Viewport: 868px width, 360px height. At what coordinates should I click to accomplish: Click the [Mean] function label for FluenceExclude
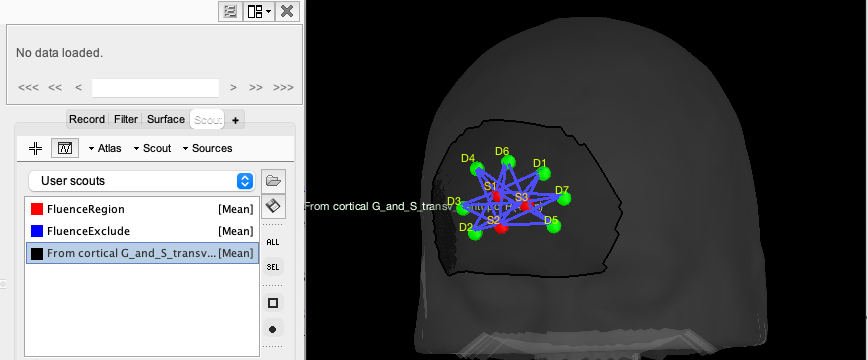236,231
